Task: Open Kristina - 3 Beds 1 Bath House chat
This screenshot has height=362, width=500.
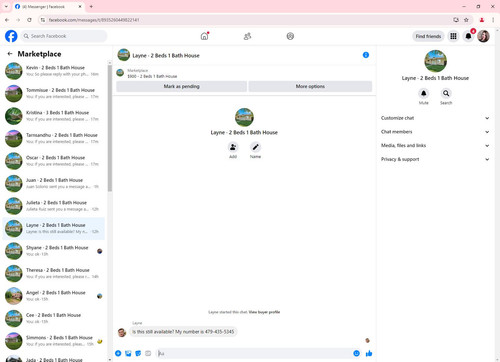Action: [x=54, y=116]
